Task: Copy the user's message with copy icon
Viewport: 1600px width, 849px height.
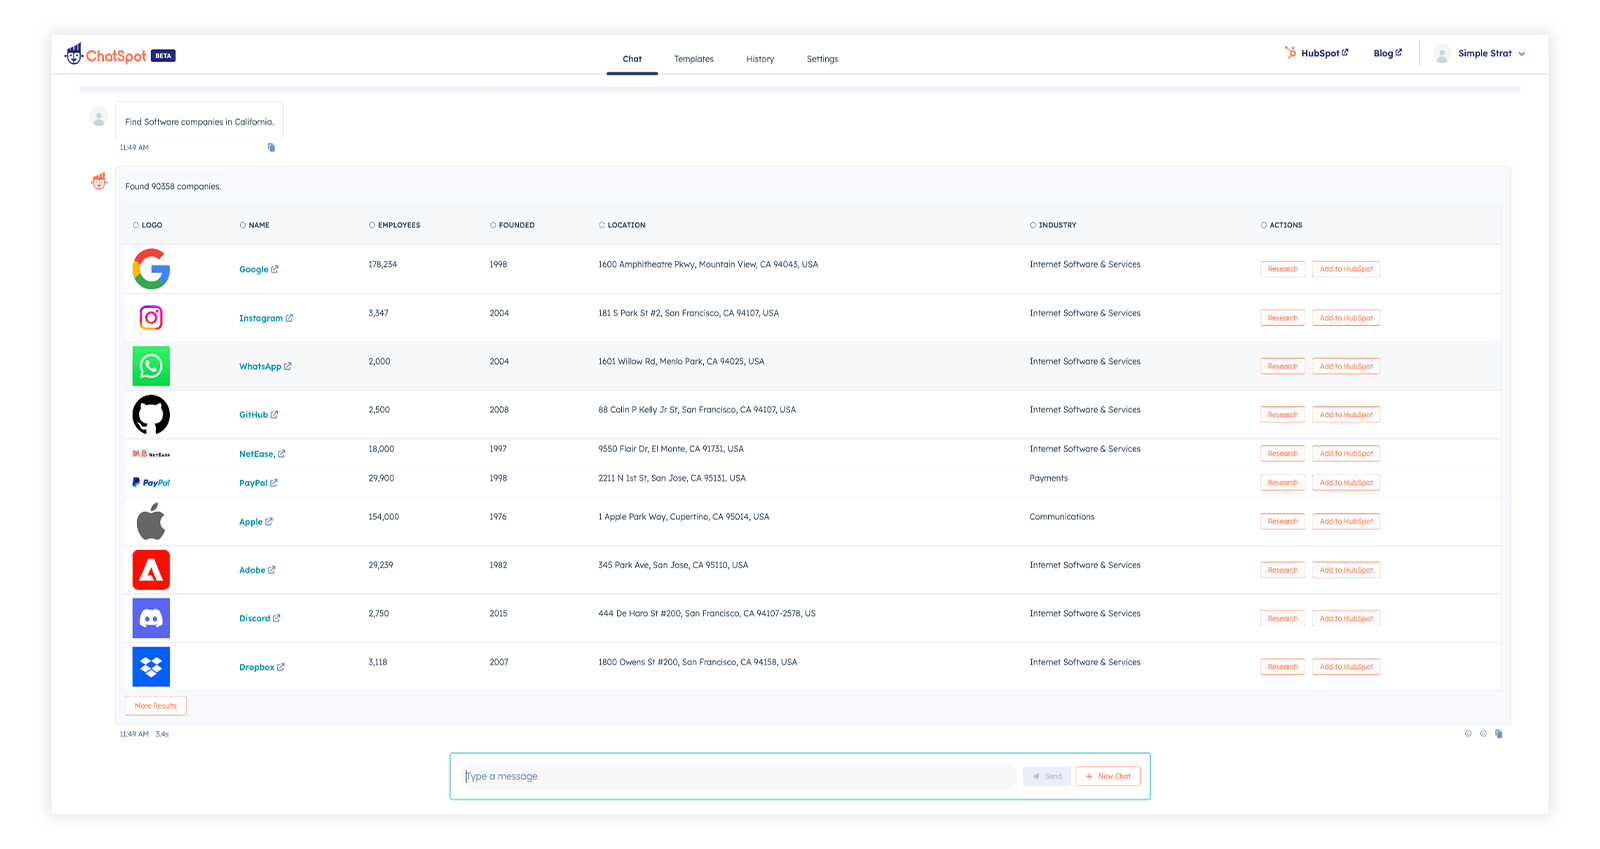Action: [271, 147]
